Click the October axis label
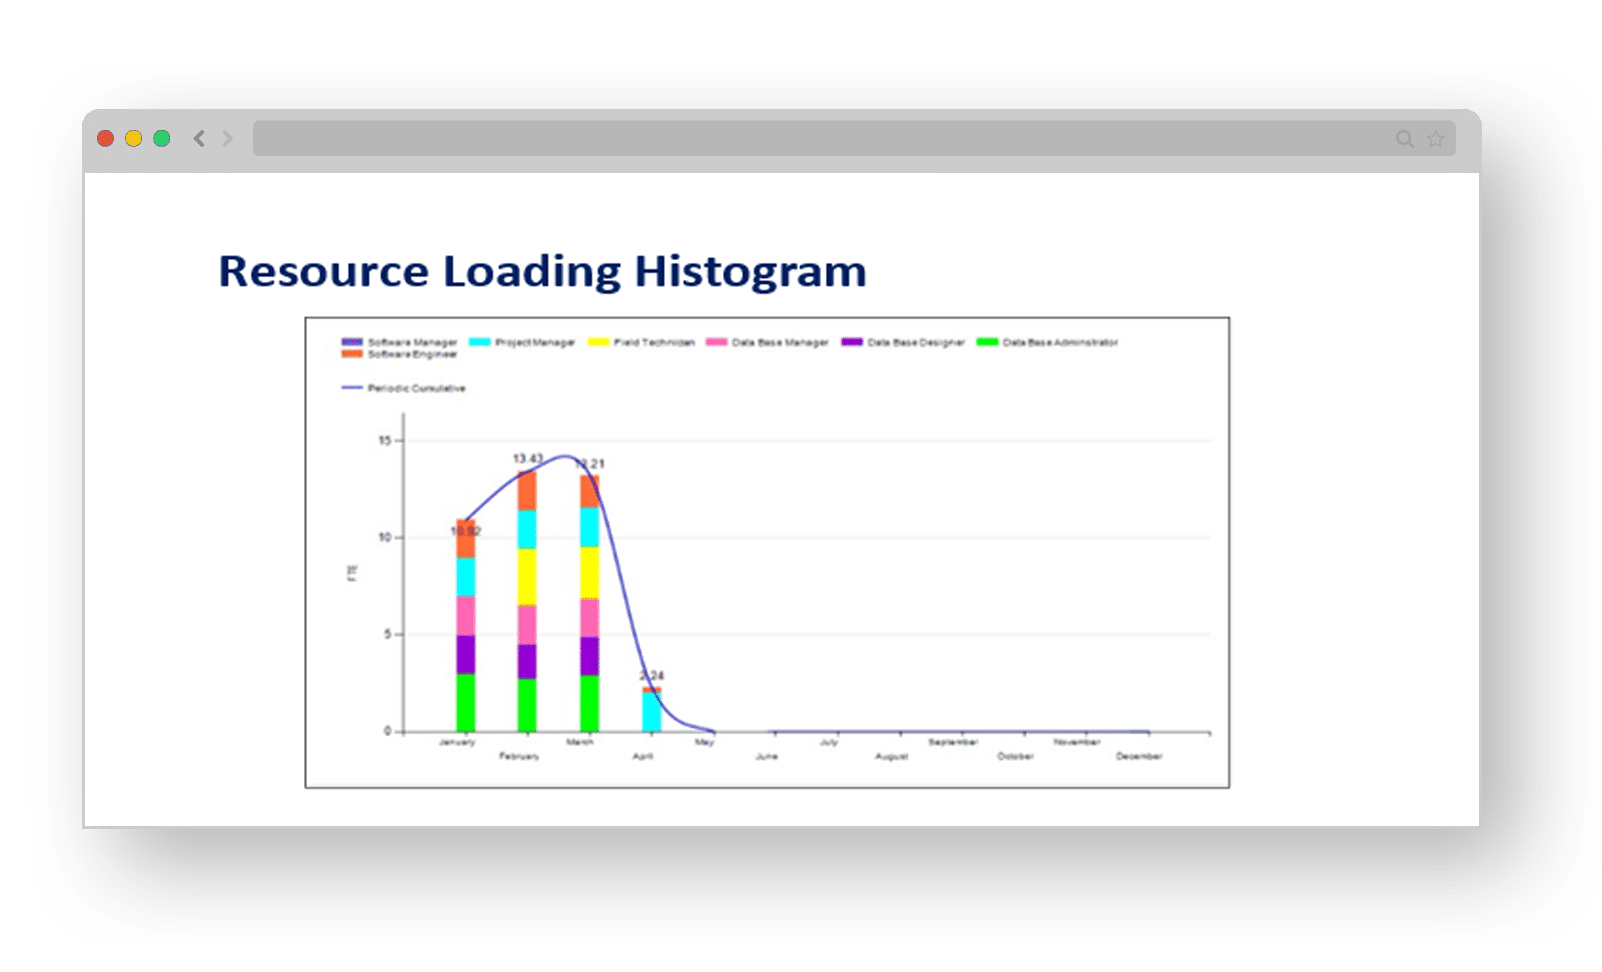The height and width of the screenshot is (972, 1602). click(x=1015, y=756)
